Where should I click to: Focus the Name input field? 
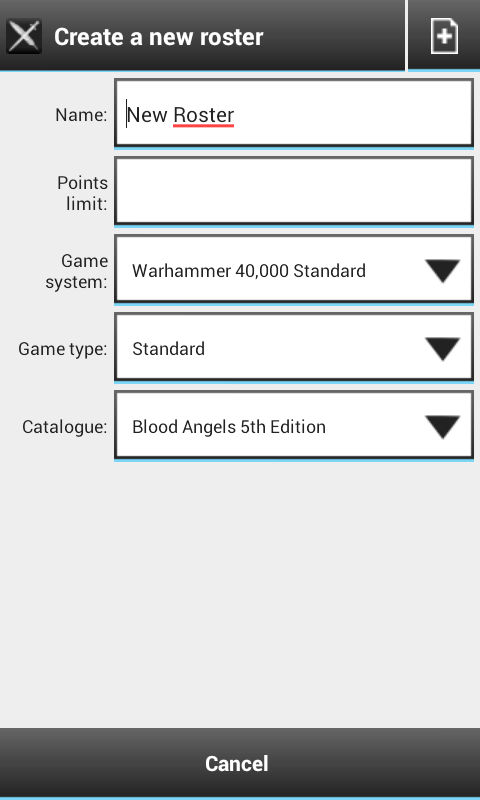coord(294,114)
